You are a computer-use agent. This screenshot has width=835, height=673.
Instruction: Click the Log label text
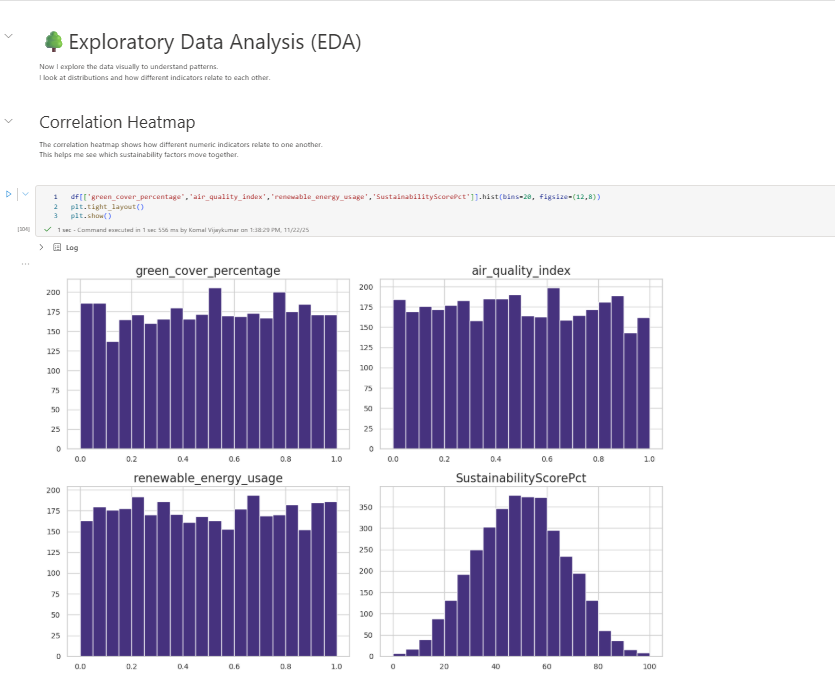pos(72,247)
